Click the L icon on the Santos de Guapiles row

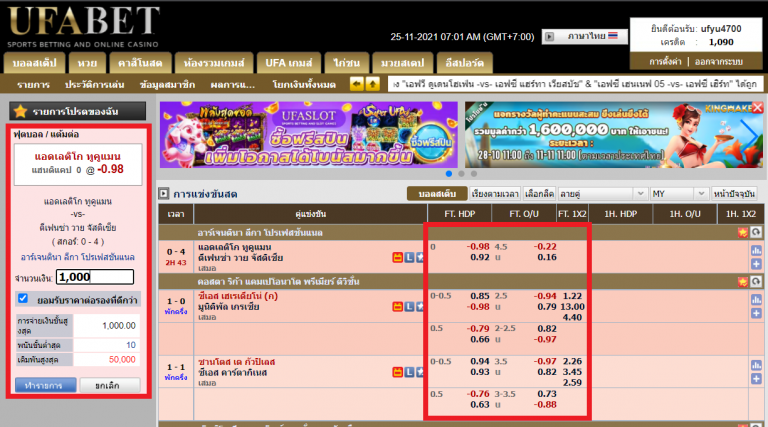409,372
